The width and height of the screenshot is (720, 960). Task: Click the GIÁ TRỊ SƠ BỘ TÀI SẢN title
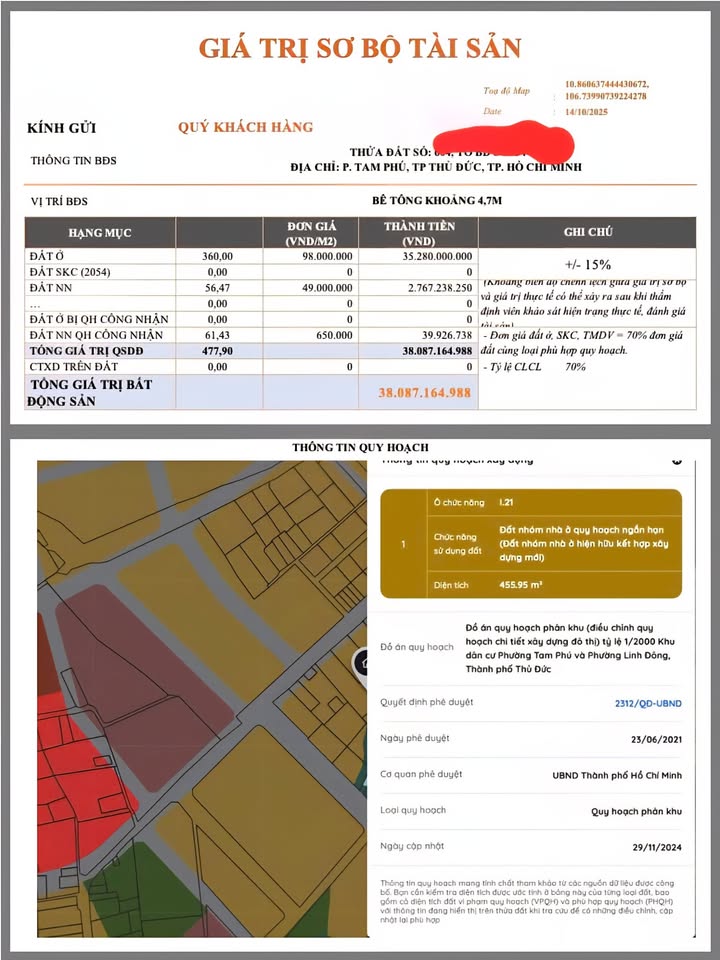[x=360, y=47]
